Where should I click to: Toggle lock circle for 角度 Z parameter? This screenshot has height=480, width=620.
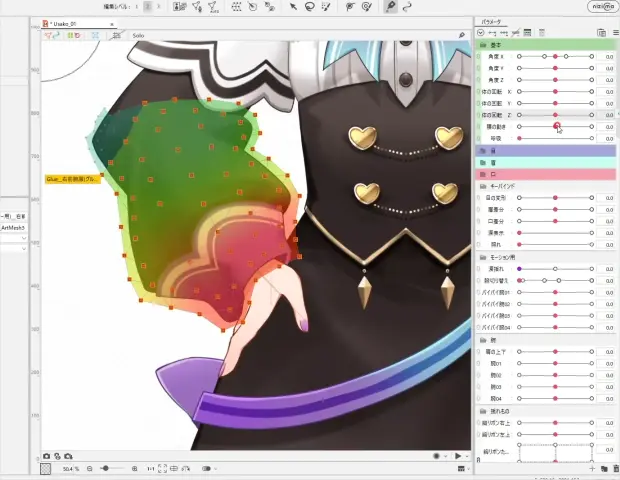coord(478,80)
